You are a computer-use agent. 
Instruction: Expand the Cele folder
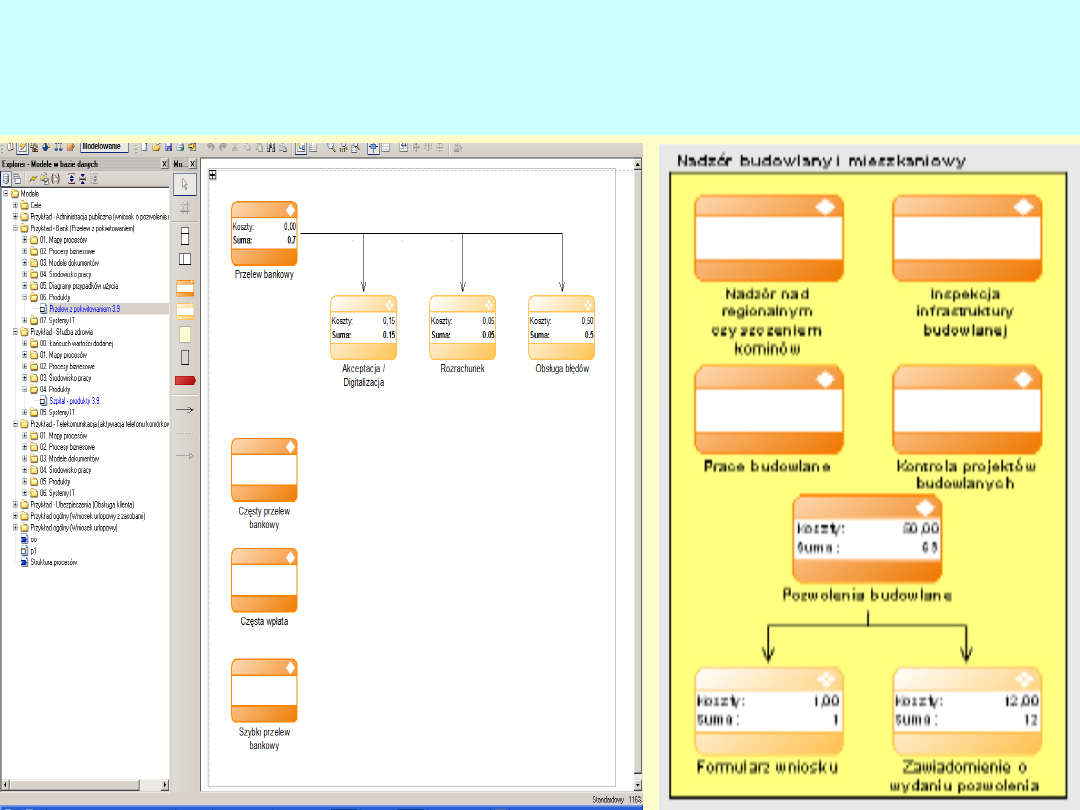pyautogui.click(x=15, y=204)
